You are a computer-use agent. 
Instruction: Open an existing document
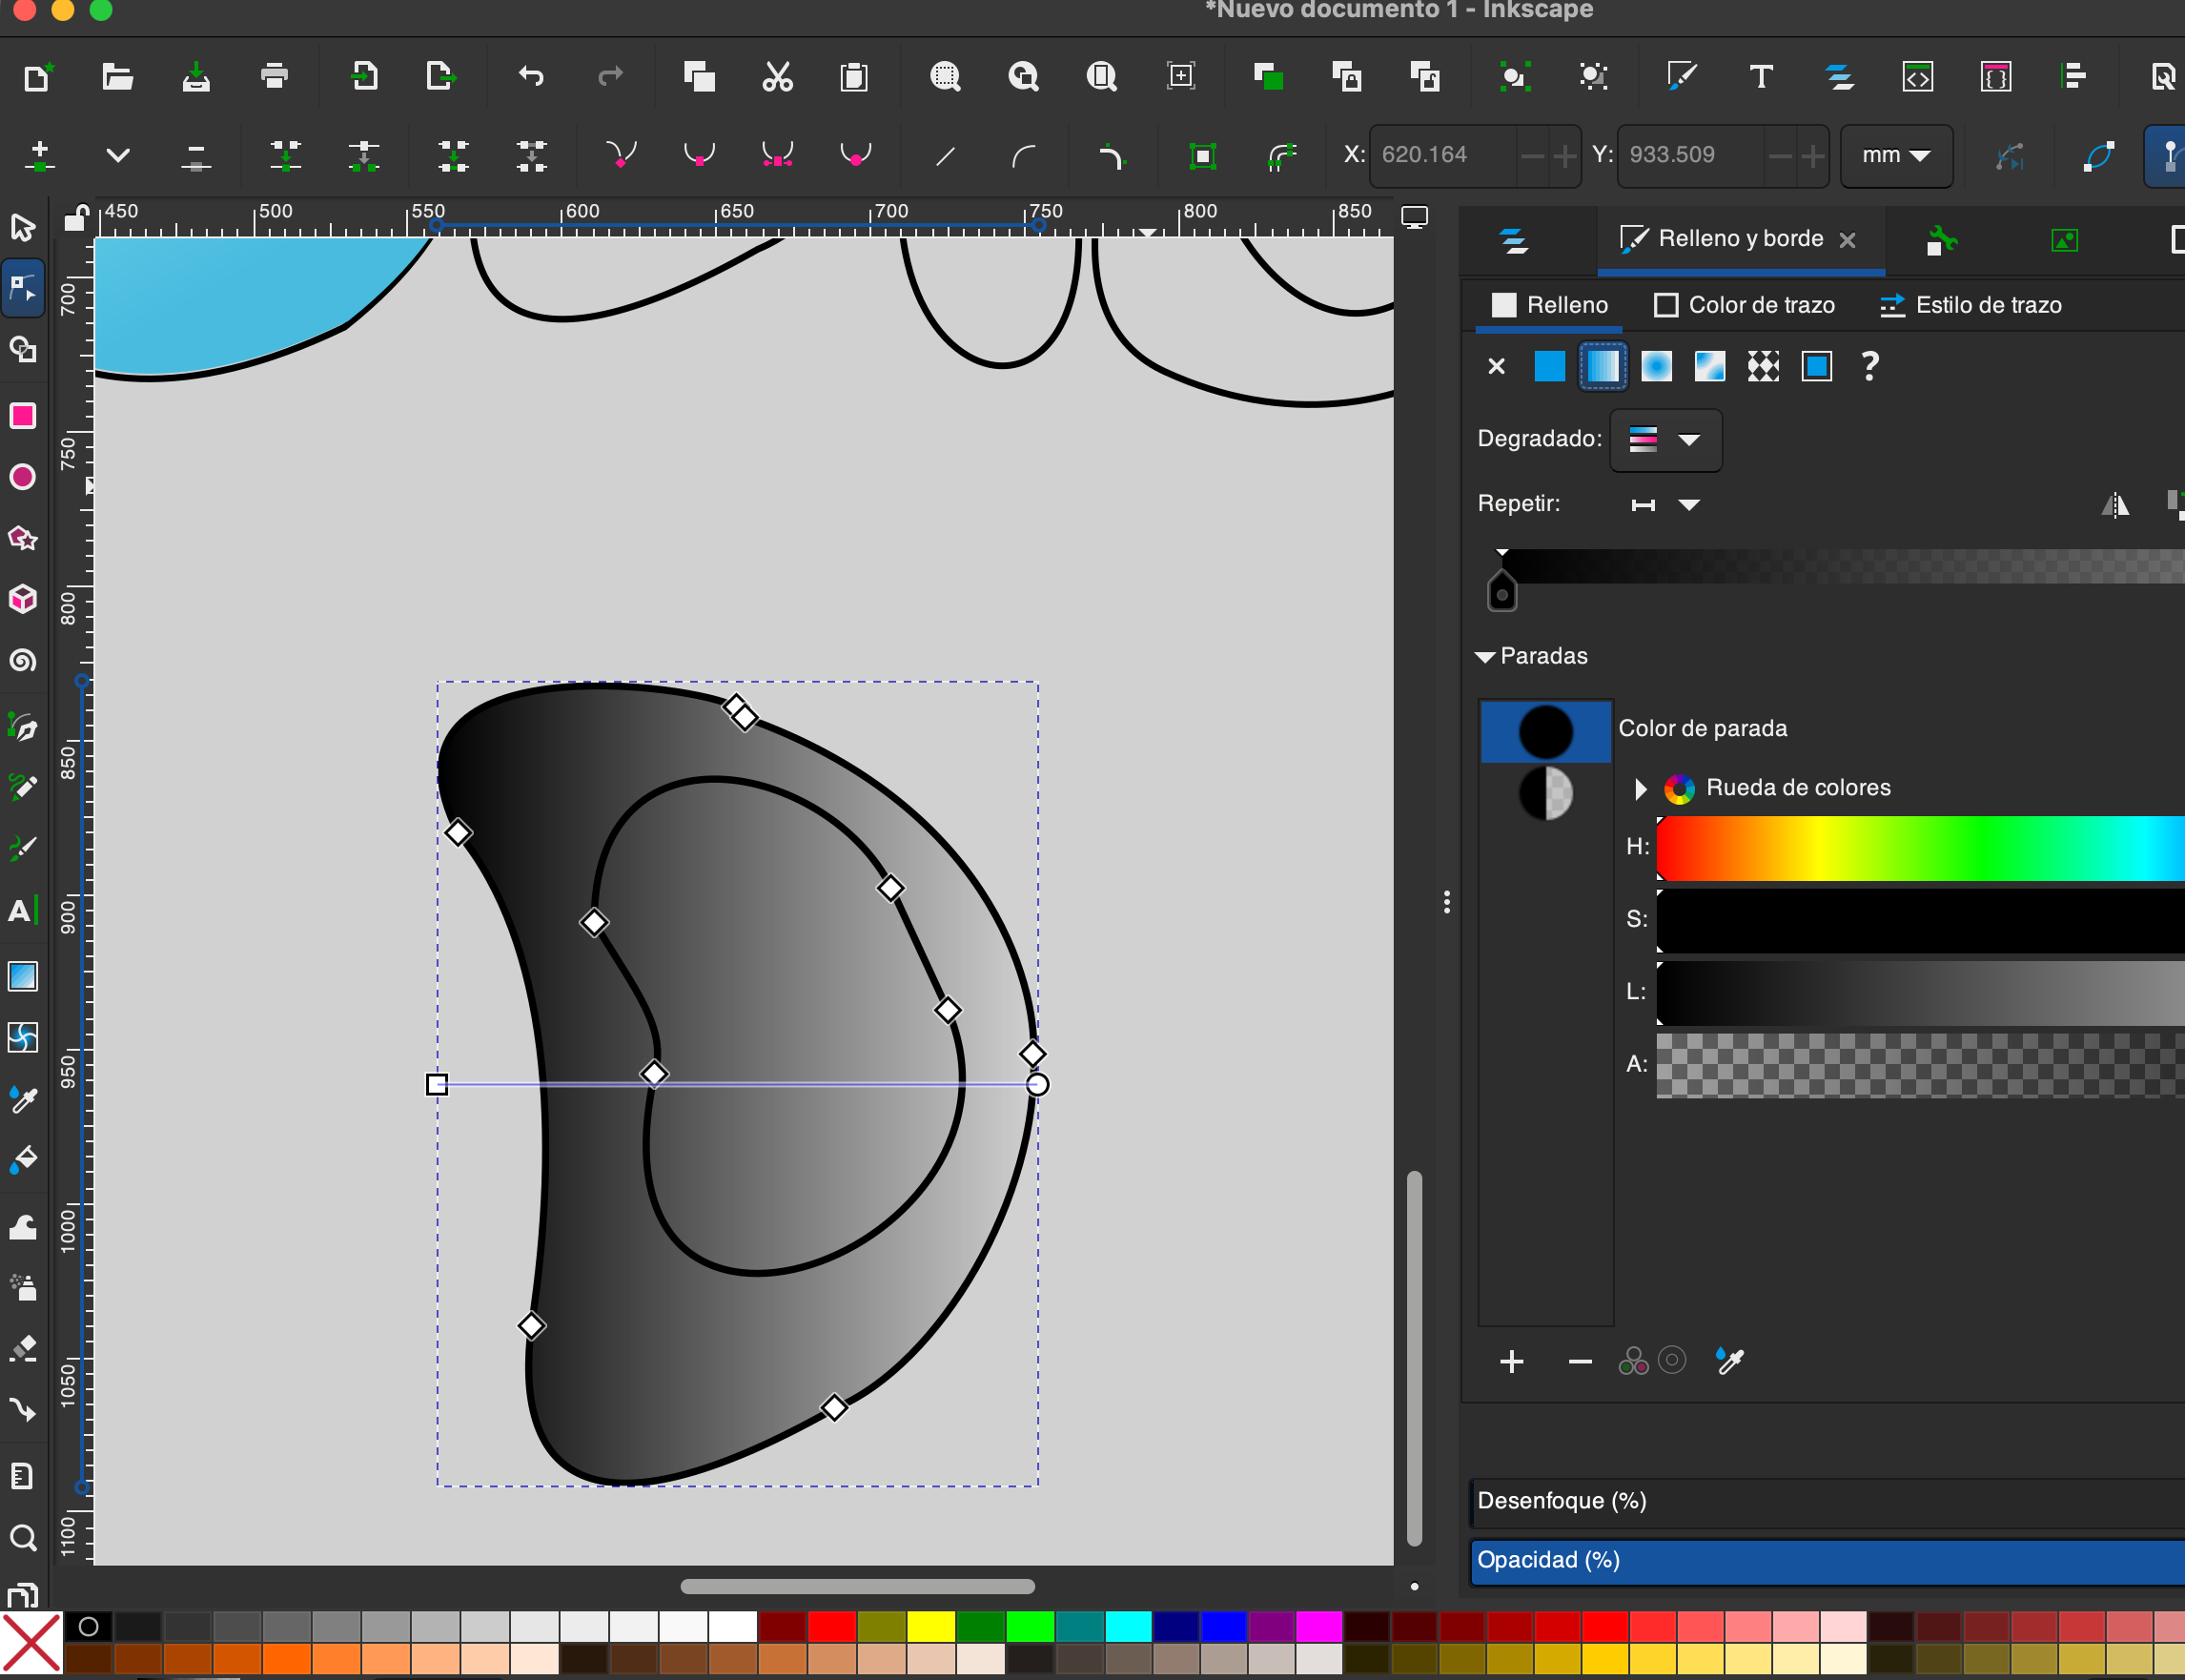(x=117, y=76)
